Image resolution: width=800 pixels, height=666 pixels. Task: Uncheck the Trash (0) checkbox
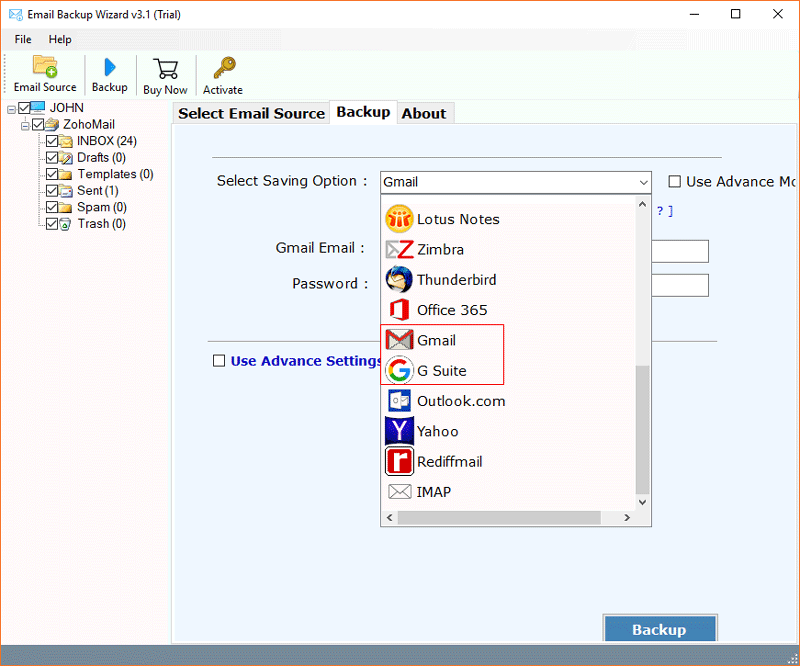(52, 224)
